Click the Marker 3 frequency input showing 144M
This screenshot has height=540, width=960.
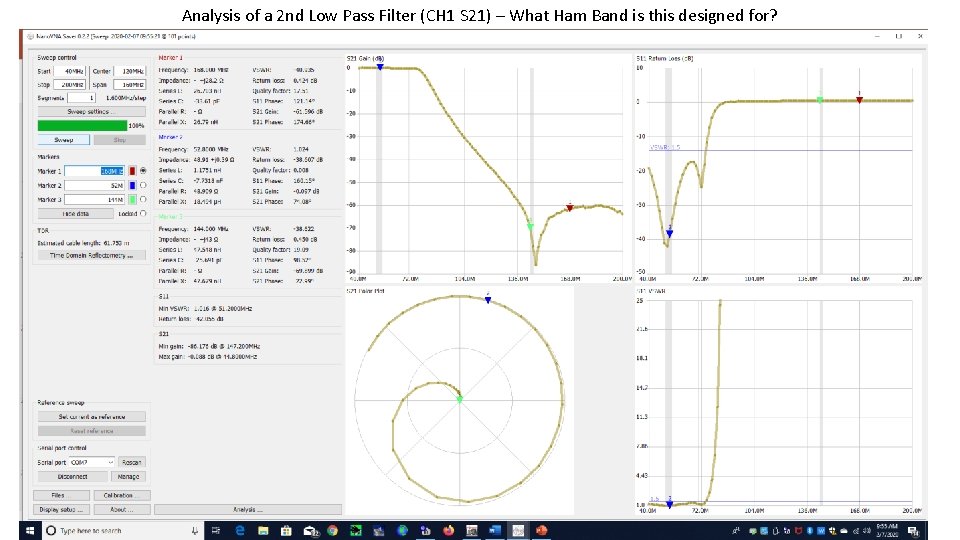pyautogui.click(x=94, y=199)
